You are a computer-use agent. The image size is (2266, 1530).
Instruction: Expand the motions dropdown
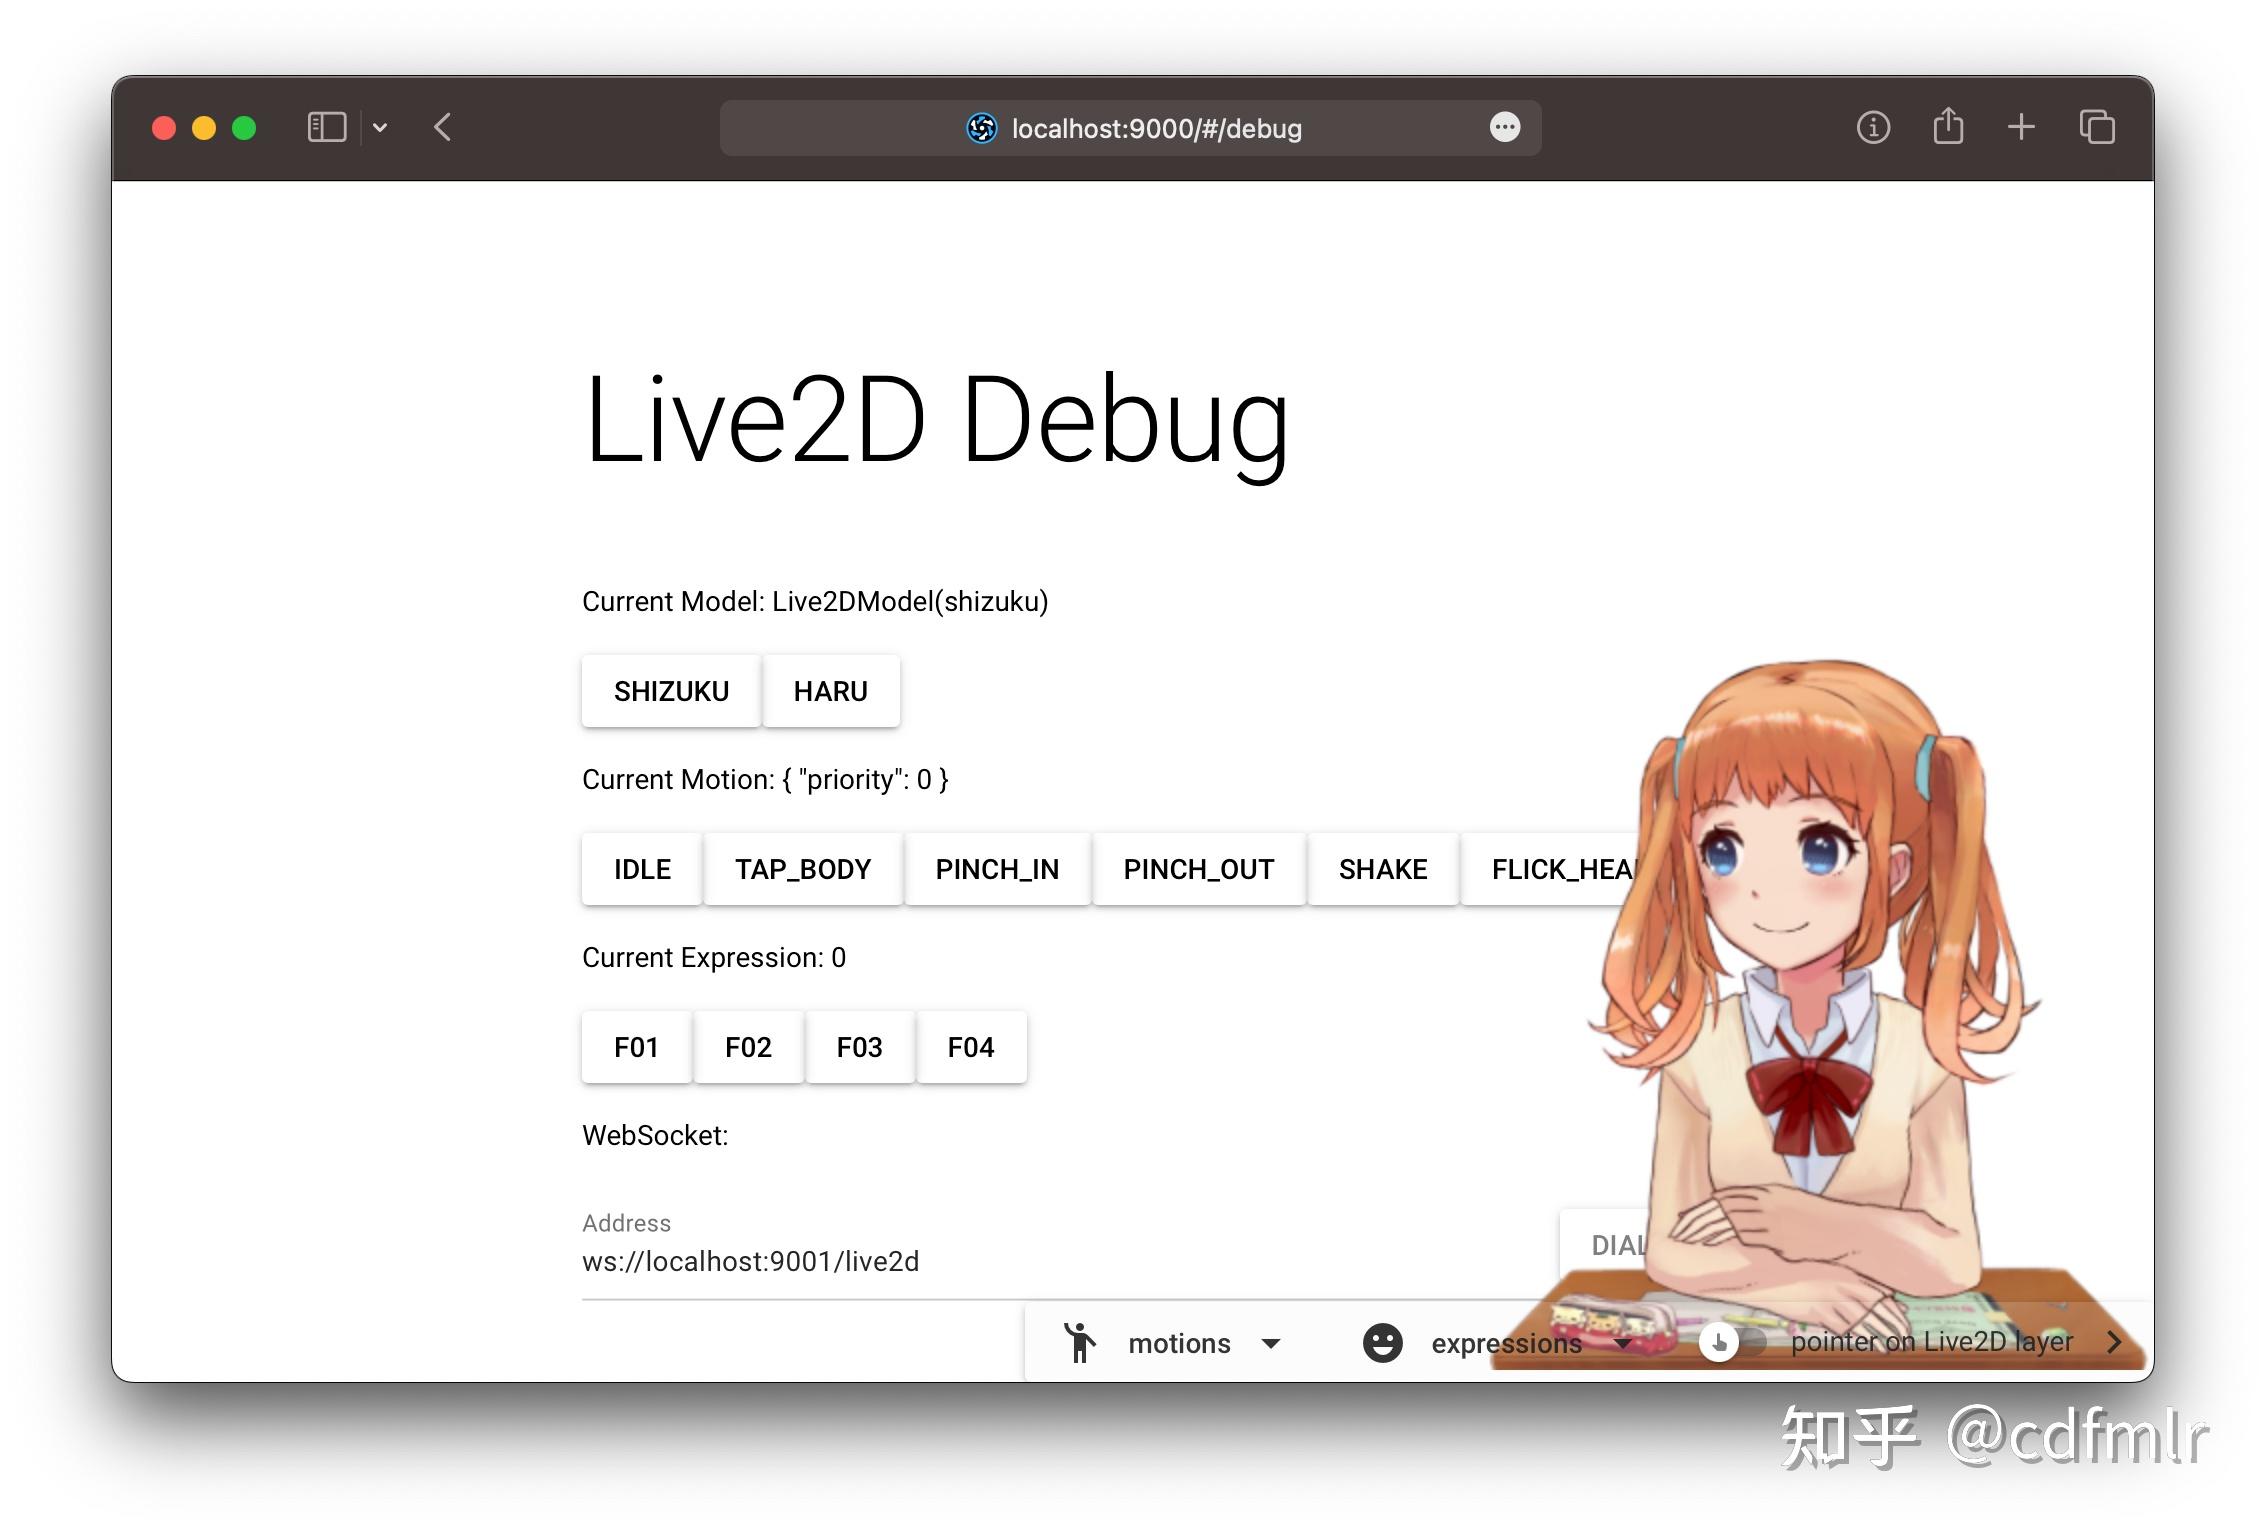point(1271,1343)
